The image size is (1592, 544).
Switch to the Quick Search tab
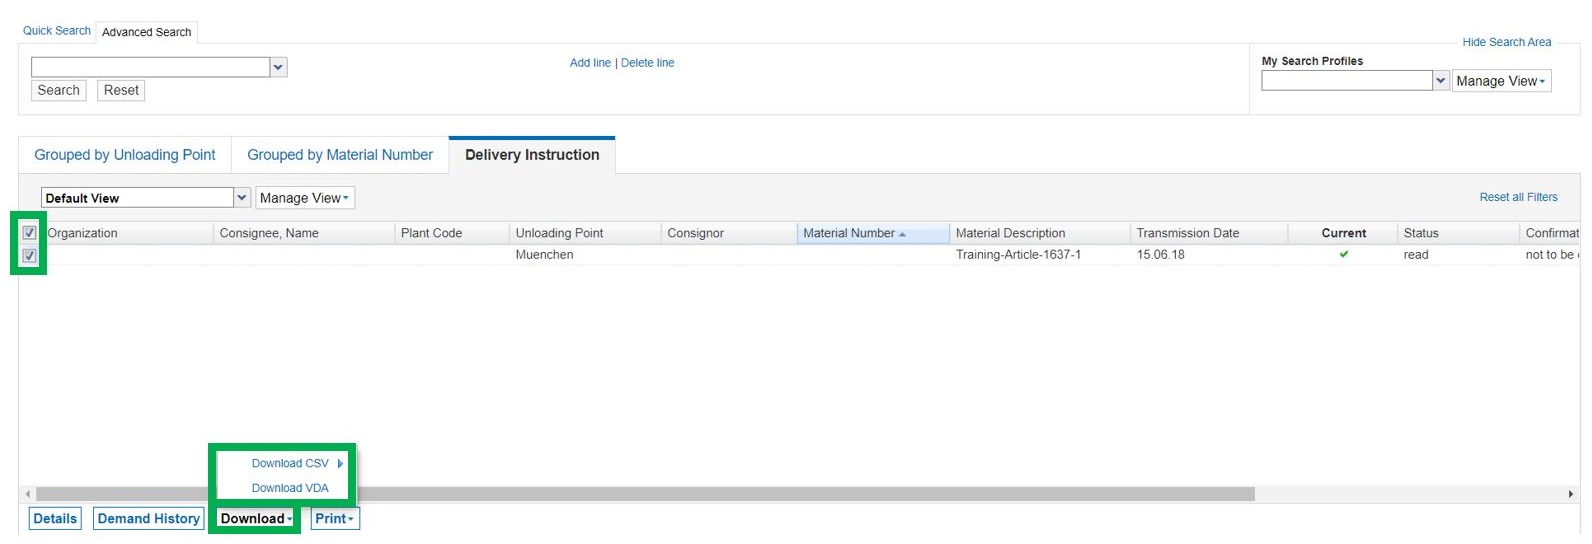tap(57, 31)
